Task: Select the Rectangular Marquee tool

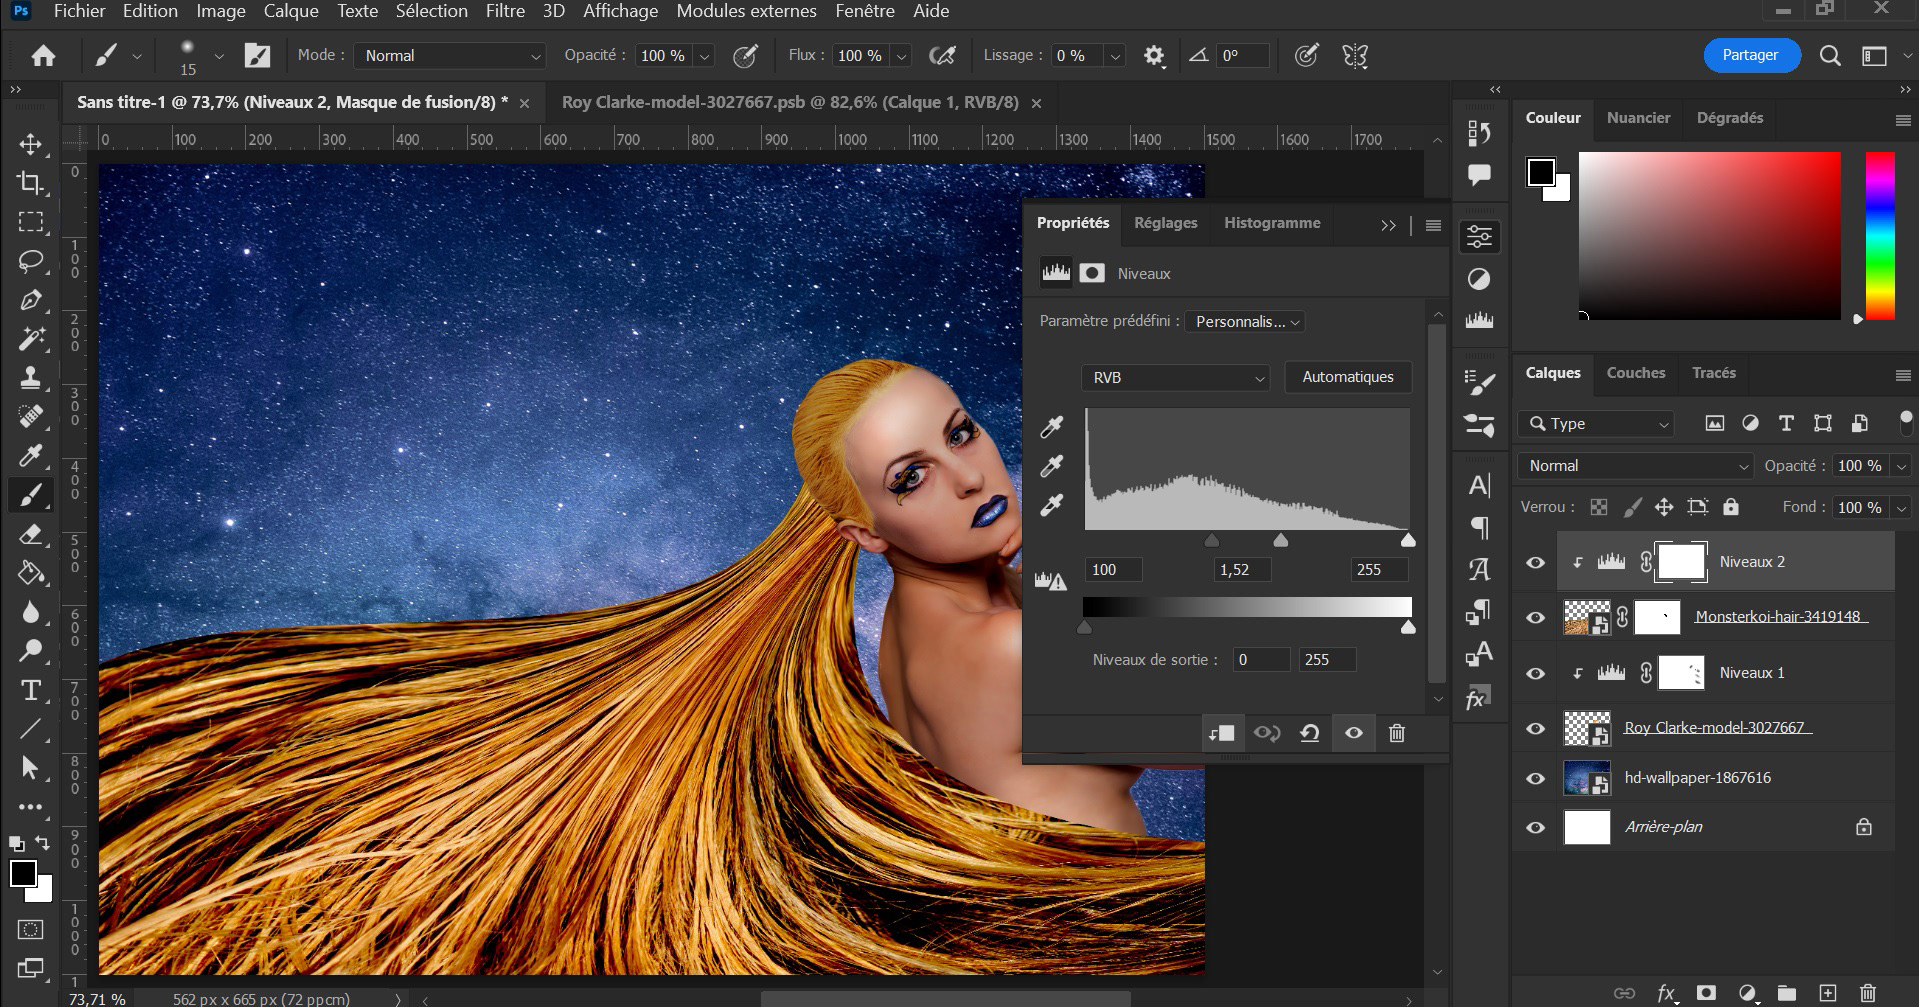Action: tap(31, 222)
